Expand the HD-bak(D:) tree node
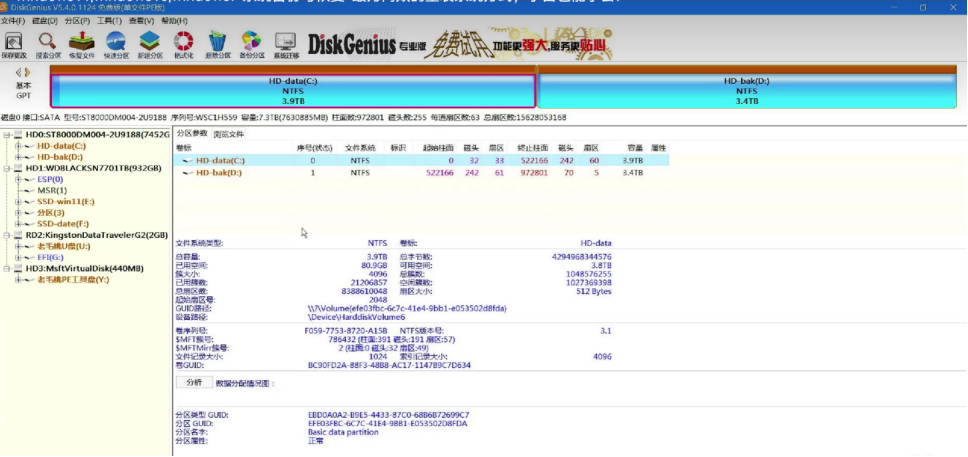Screen dimensions: 968x457 (x=18, y=157)
